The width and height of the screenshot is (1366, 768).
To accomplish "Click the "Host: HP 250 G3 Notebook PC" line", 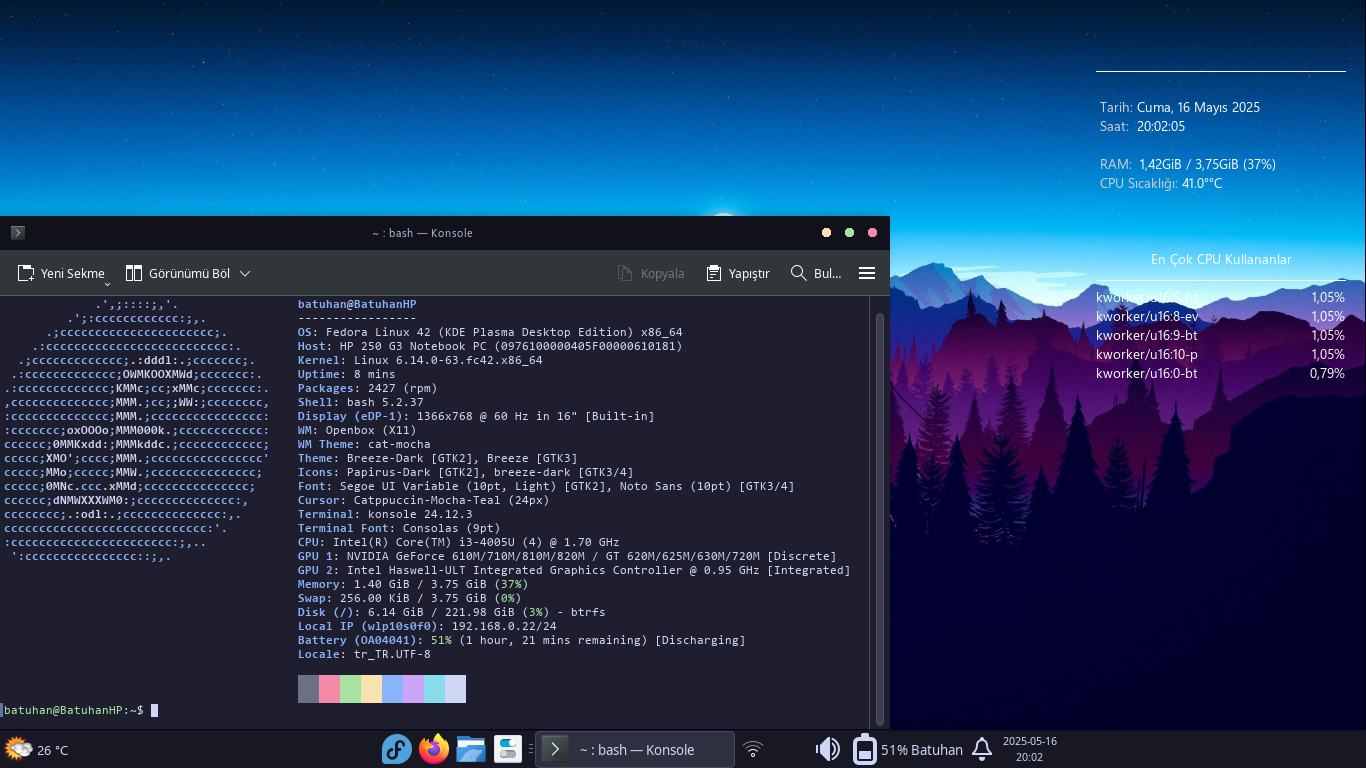I will (x=490, y=346).
